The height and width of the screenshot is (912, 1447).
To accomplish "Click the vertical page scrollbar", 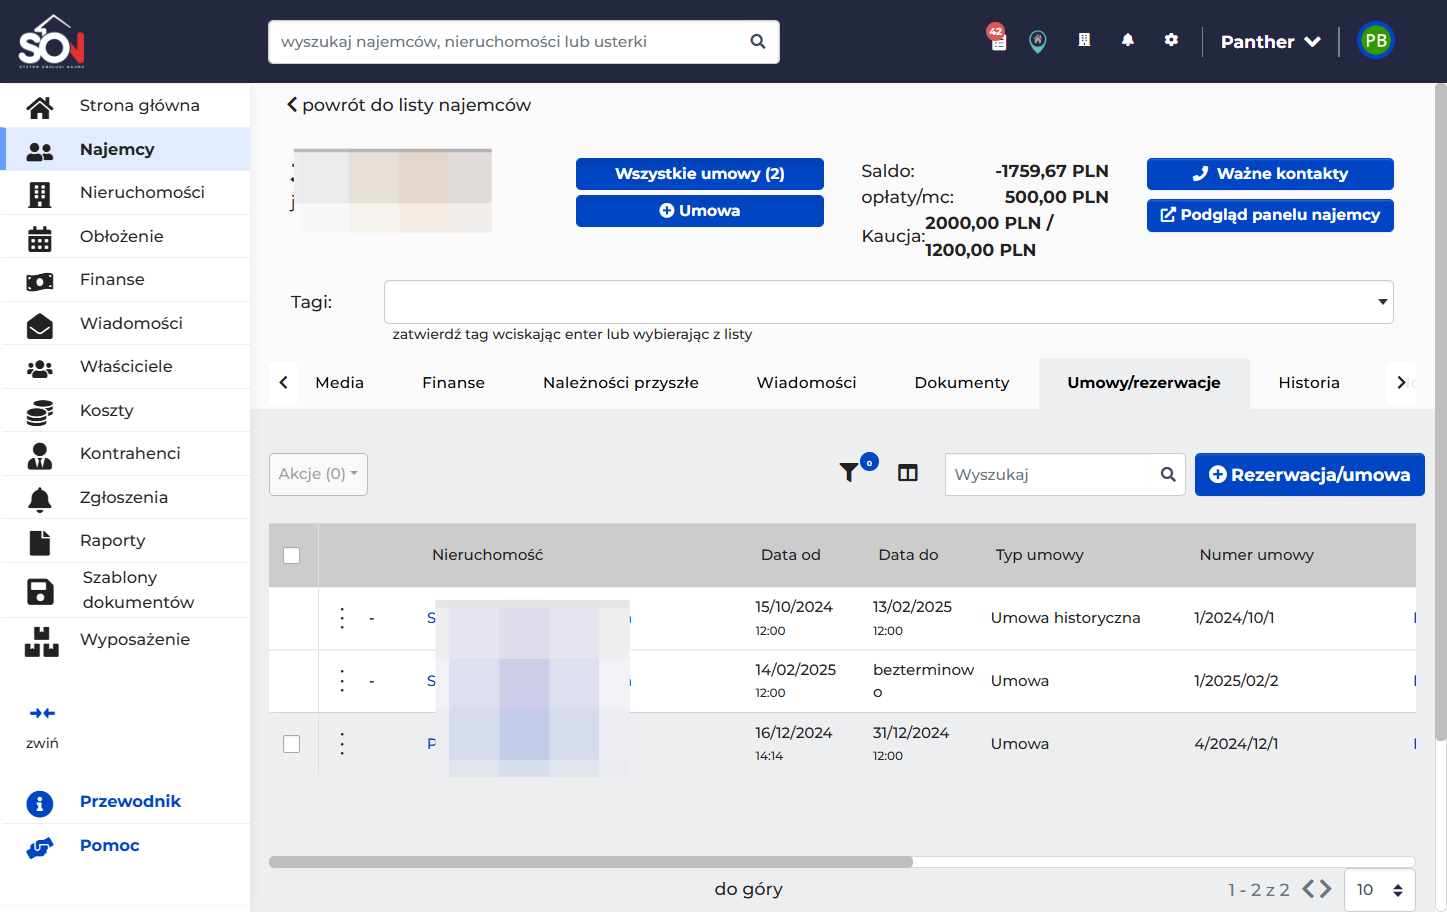I will tap(1440, 412).
